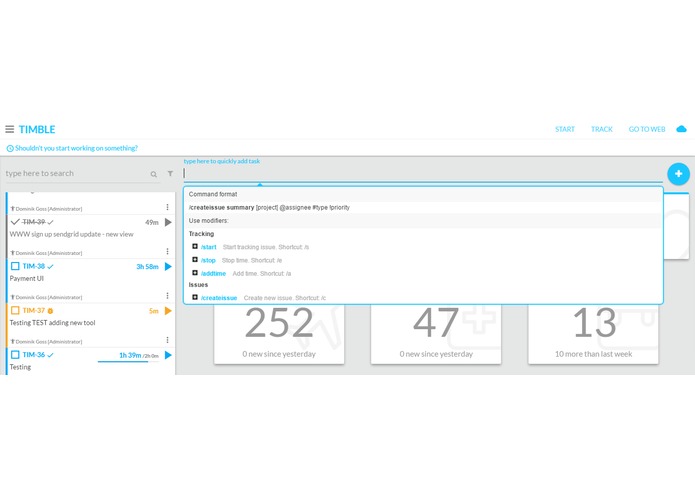695x494 pixels.
Task: Click the cloud sync icon
Action: [x=681, y=129]
